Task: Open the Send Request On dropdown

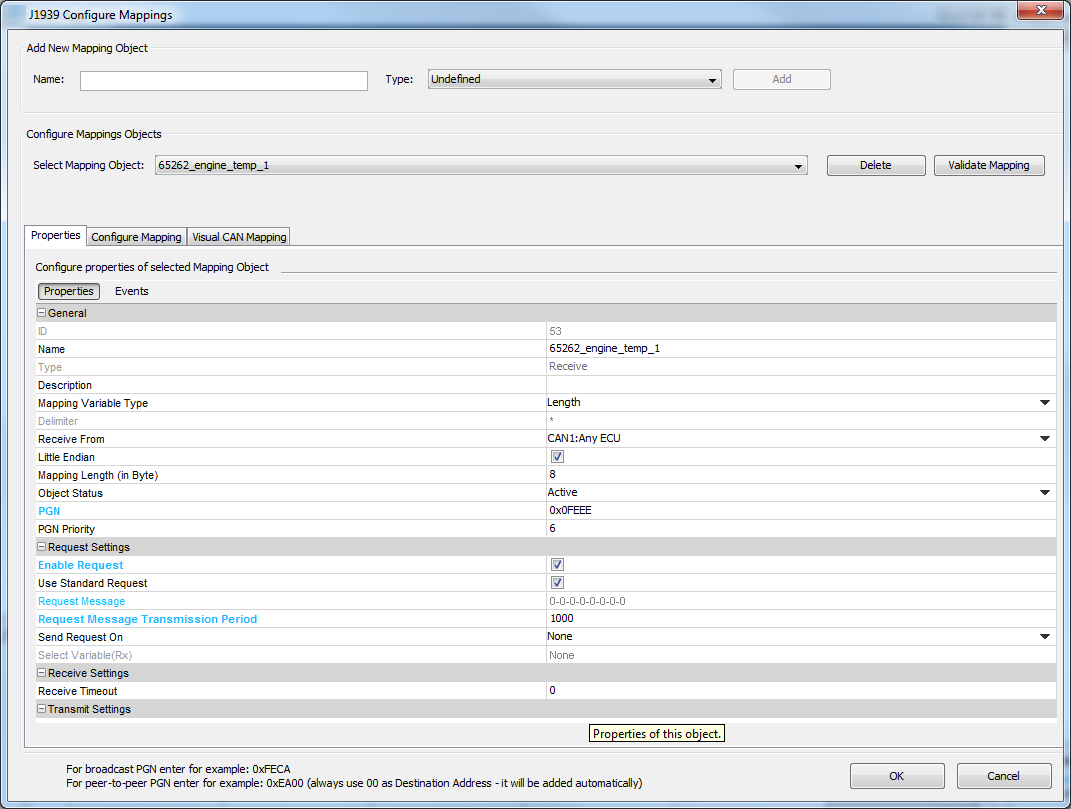Action: point(1044,636)
